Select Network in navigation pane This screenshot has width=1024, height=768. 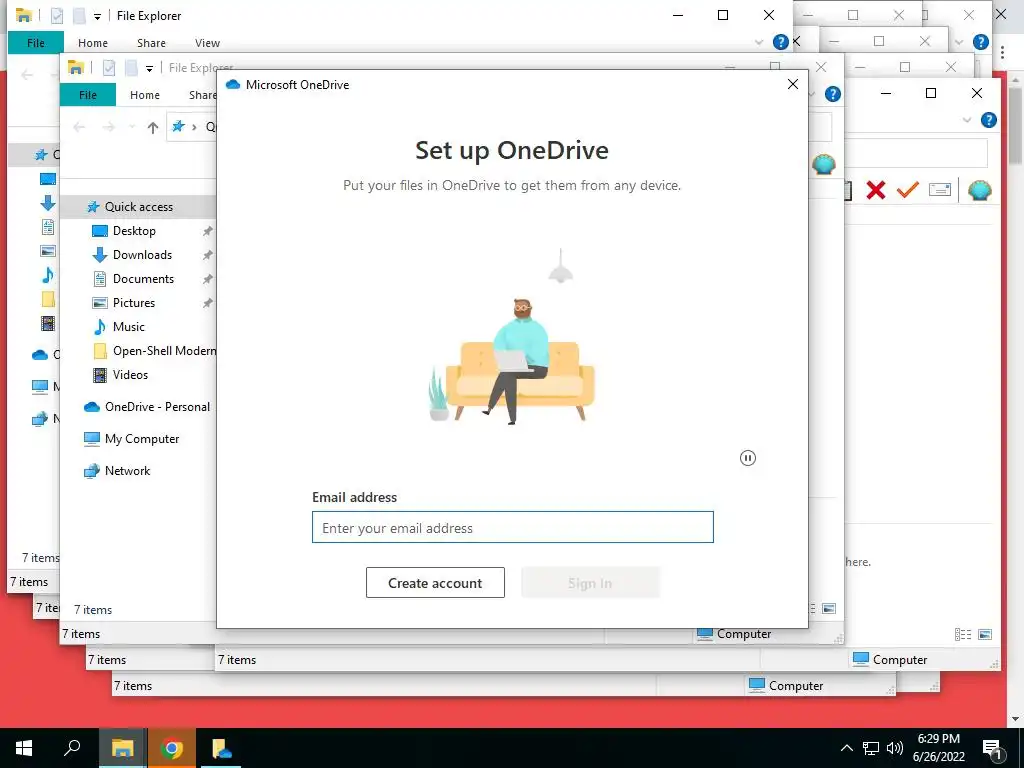tap(127, 471)
